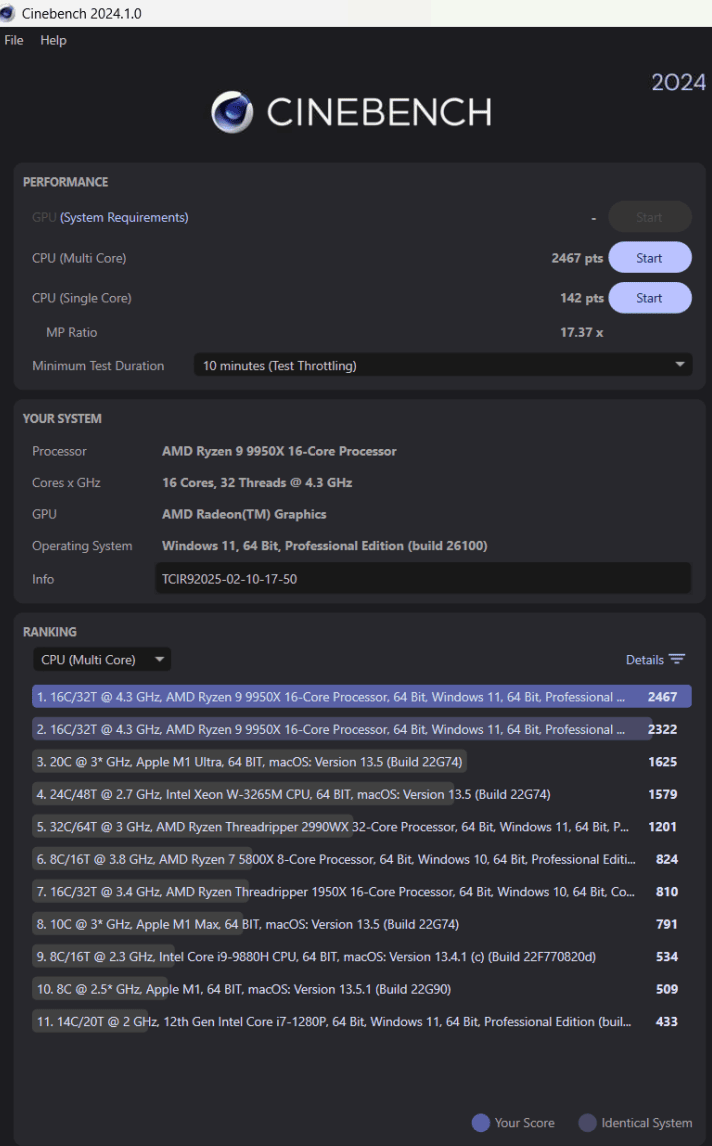This screenshot has width=712, height=1146.
Task: Click the MP Ratio value 17.37 x
Action: point(582,332)
